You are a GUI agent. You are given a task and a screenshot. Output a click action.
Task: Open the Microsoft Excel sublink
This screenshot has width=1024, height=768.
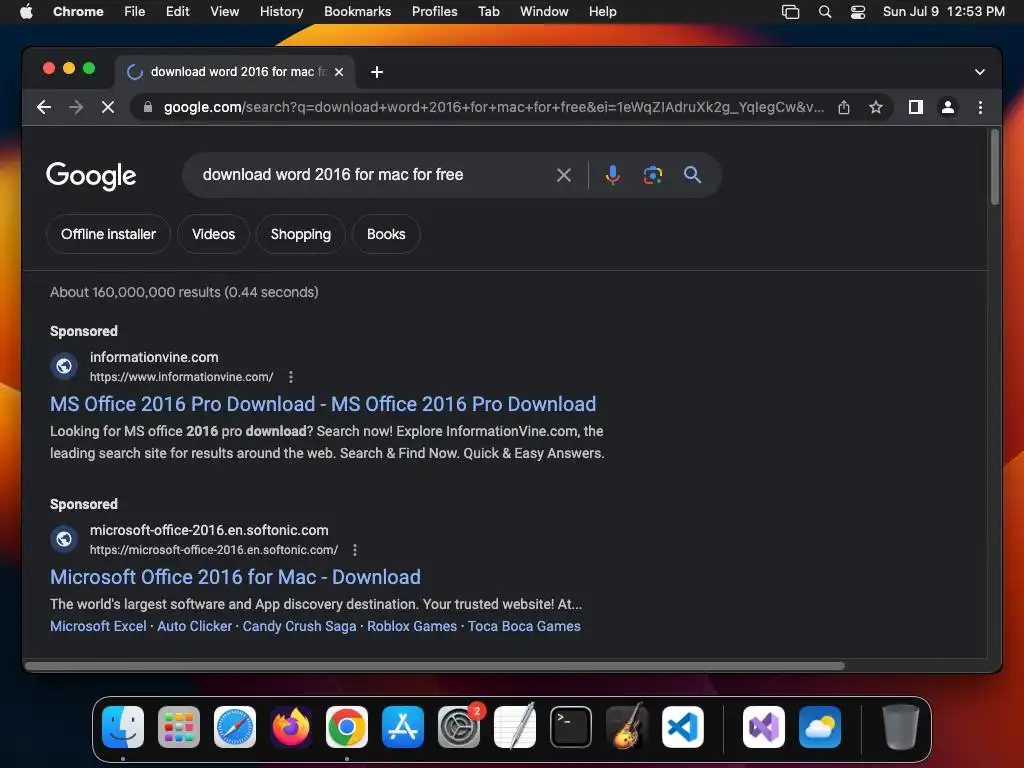(99, 626)
